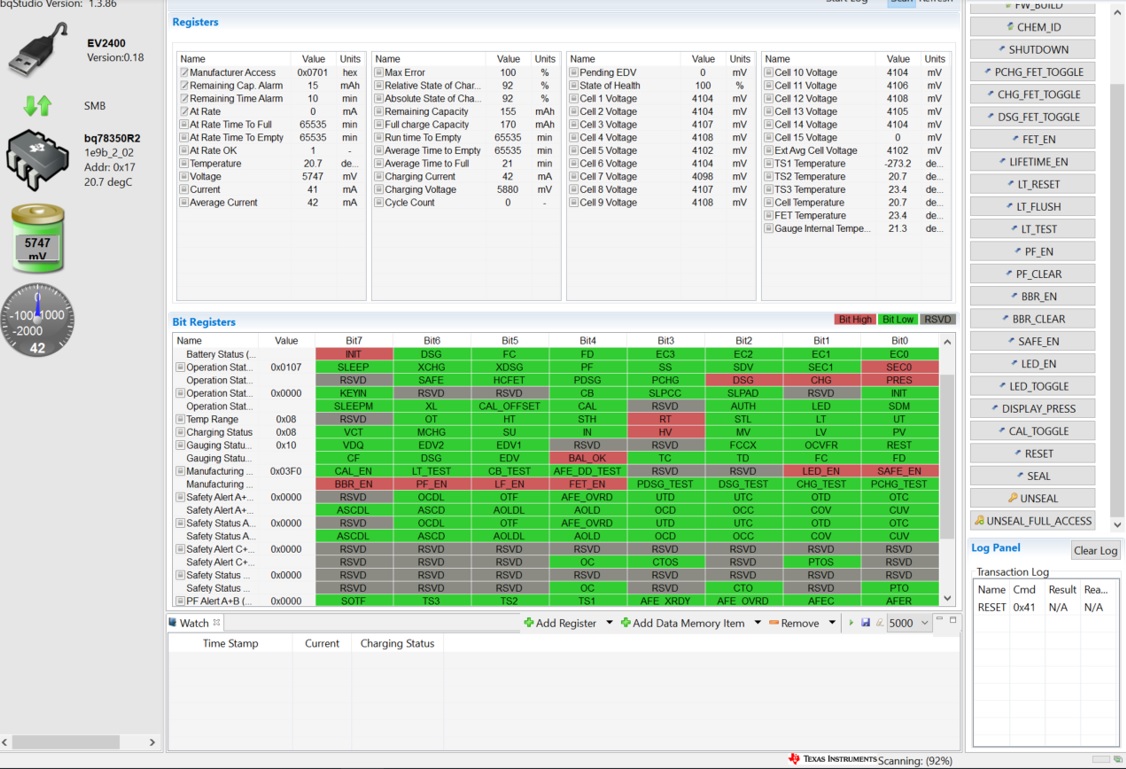
Task: Start watch logging with the play icon
Action: click(x=851, y=623)
